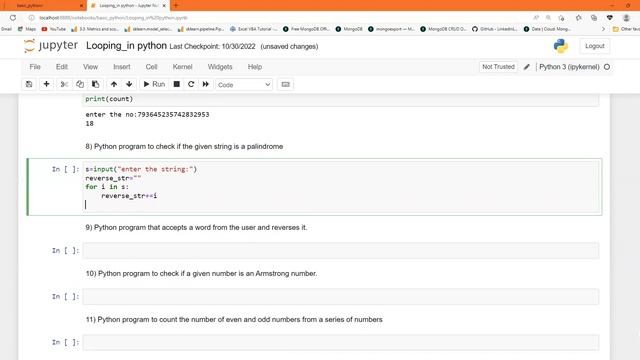Close the Looping_in python browser tab
640x360 pixels.
pyautogui.click(x=164, y=6)
